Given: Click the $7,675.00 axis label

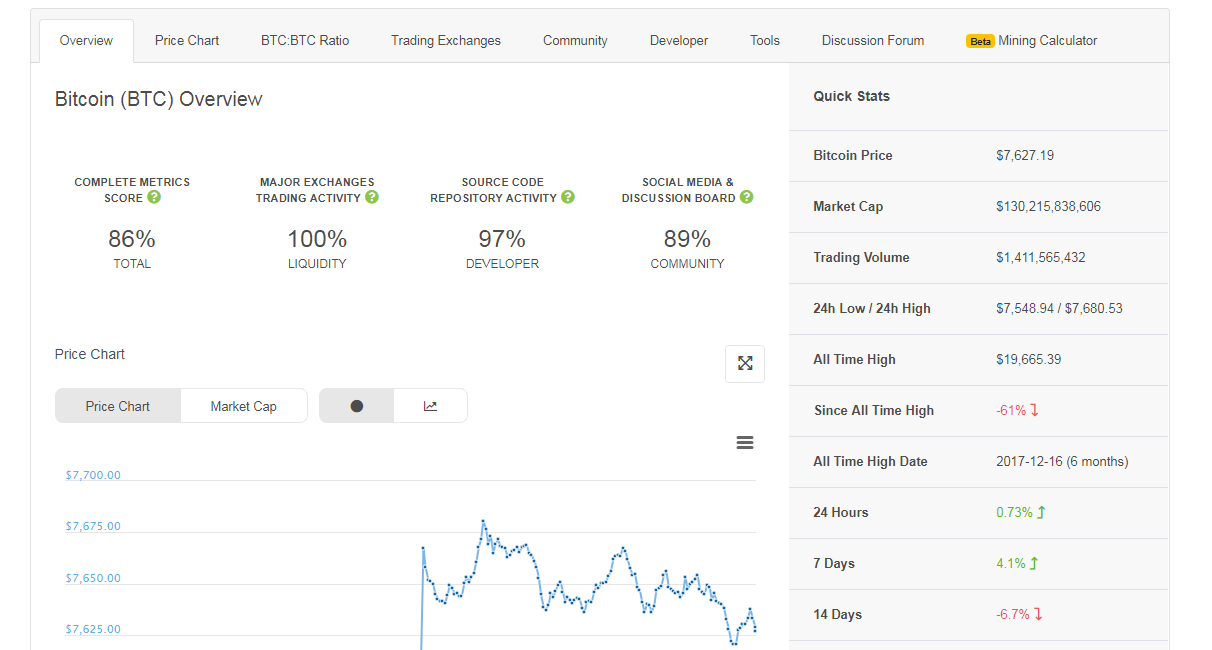Looking at the screenshot, I should click(x=93, y=526).
